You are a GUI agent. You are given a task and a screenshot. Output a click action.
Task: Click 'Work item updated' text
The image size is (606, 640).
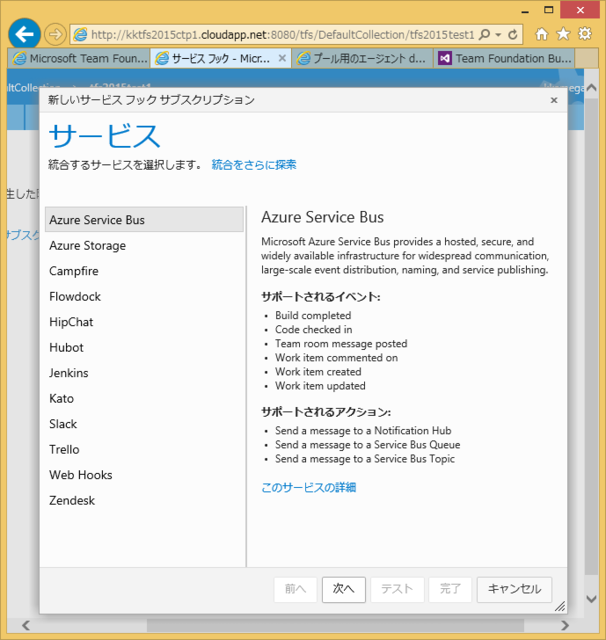point(320,386)
